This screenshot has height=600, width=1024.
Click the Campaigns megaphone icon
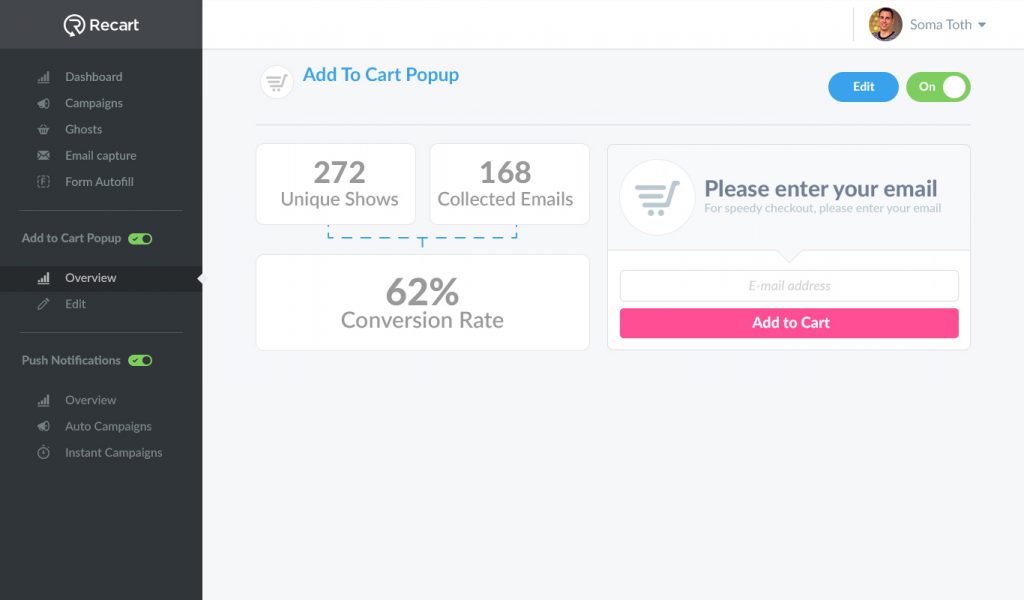pos(44,103)
